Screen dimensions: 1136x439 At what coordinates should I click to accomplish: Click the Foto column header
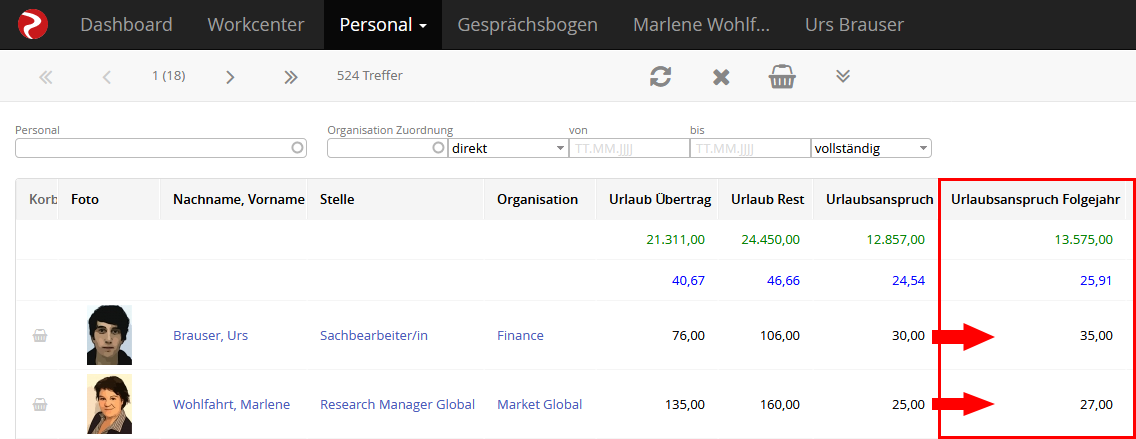point(85,199)
